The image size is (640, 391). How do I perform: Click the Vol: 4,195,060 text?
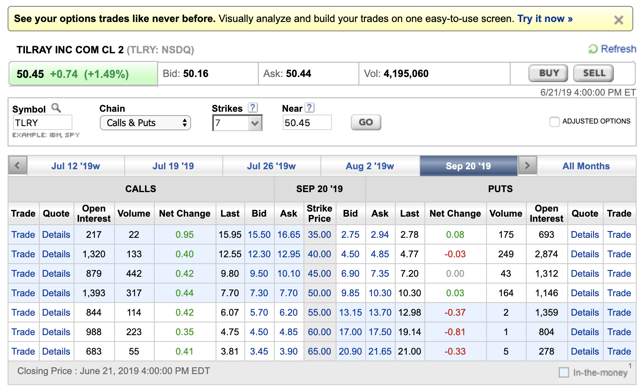click(x=396, y=73)
